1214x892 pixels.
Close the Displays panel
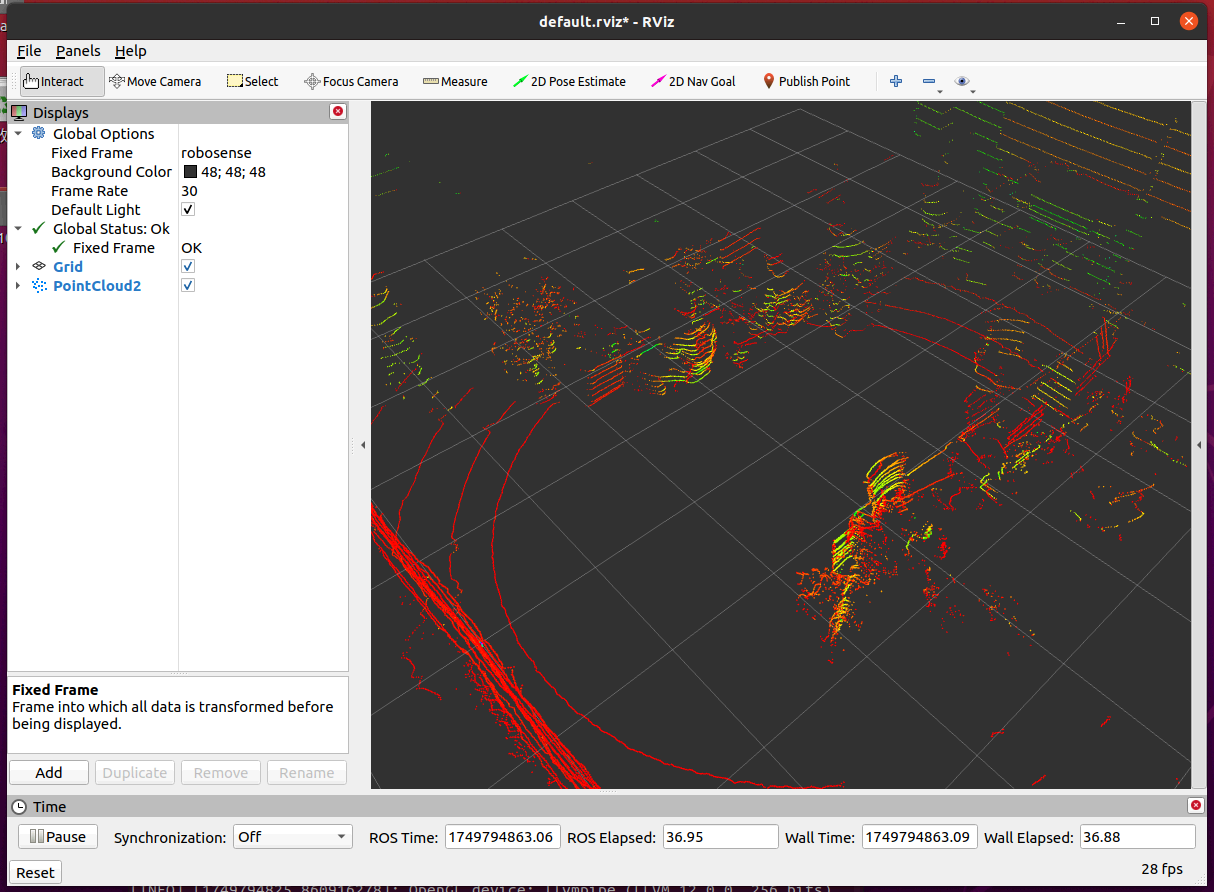[x=338, y=112]
